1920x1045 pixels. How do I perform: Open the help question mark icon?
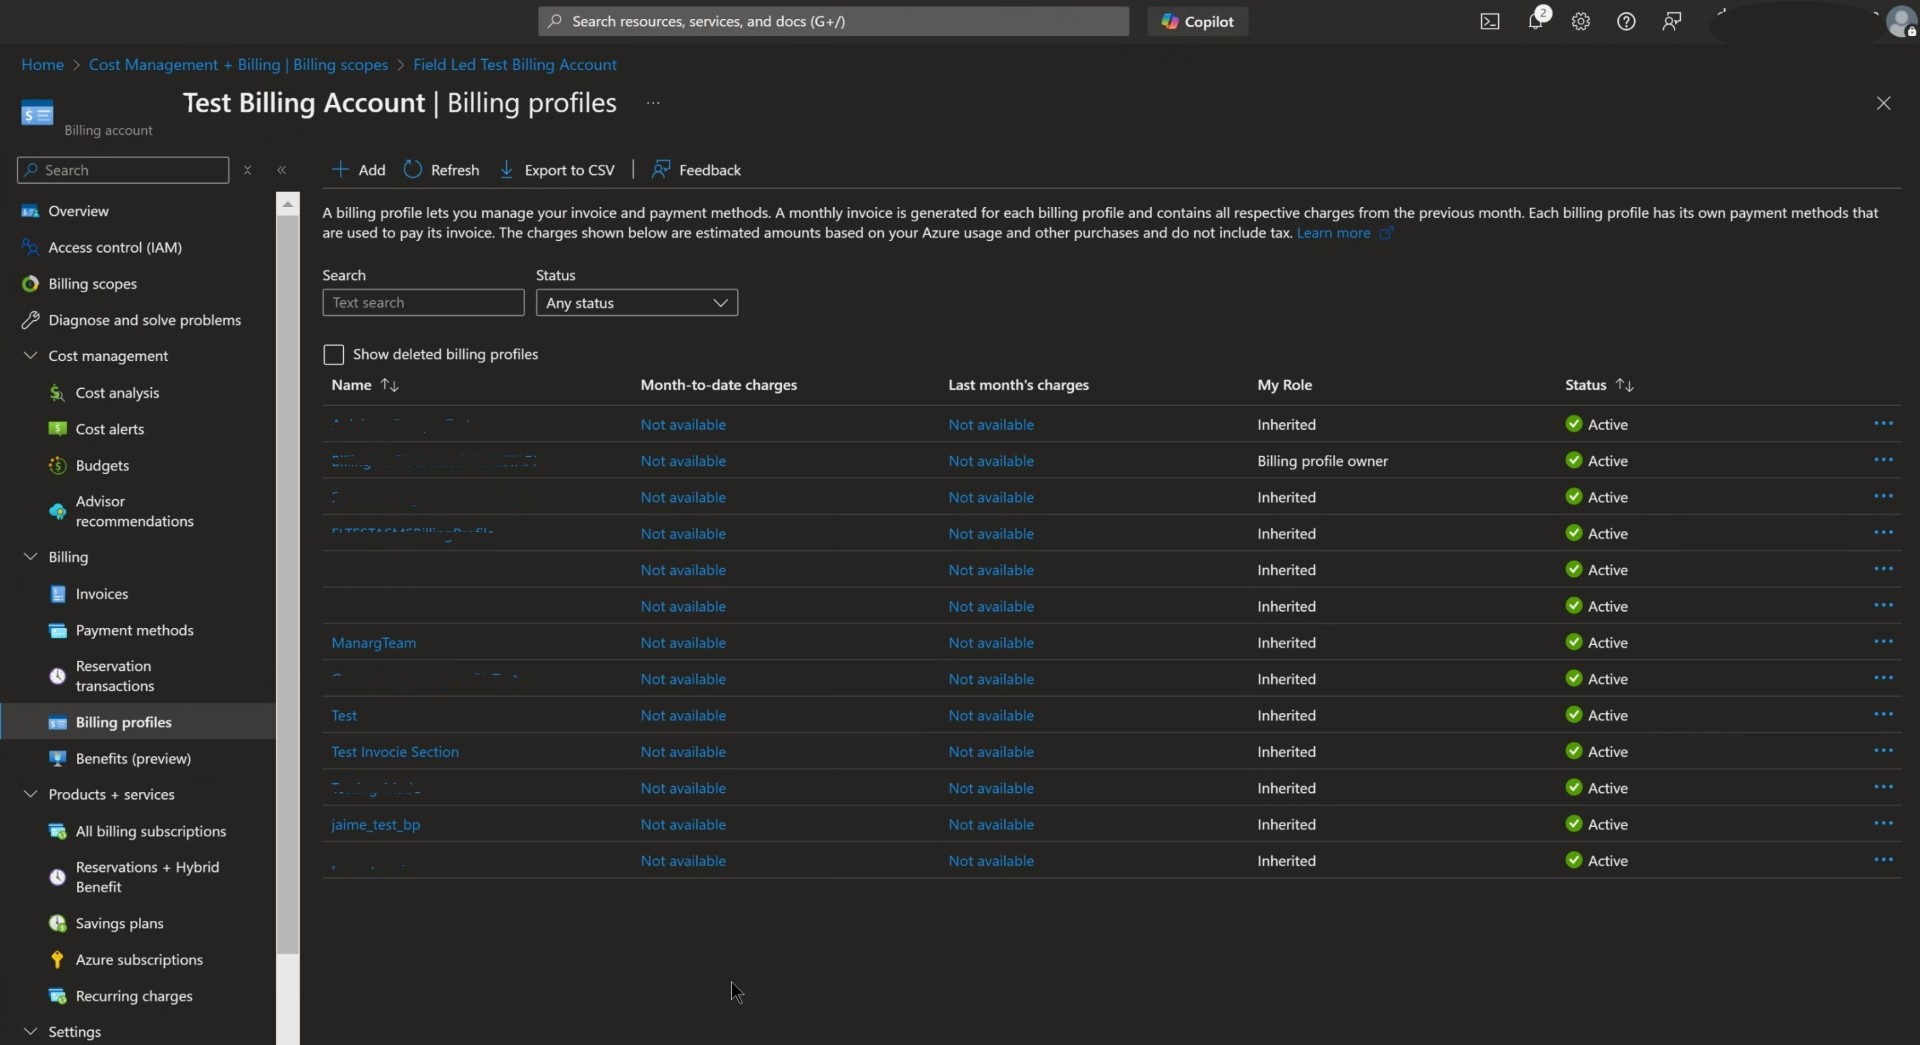coord(1626,21)
